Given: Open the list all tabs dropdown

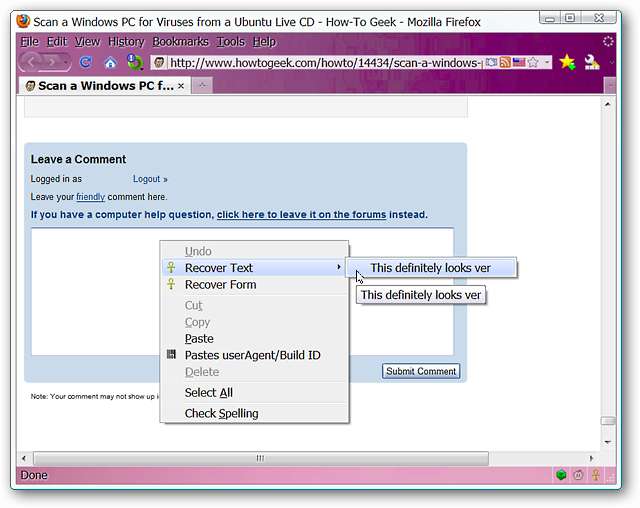Looking at the screenshot, I should (x=610, y=86).
